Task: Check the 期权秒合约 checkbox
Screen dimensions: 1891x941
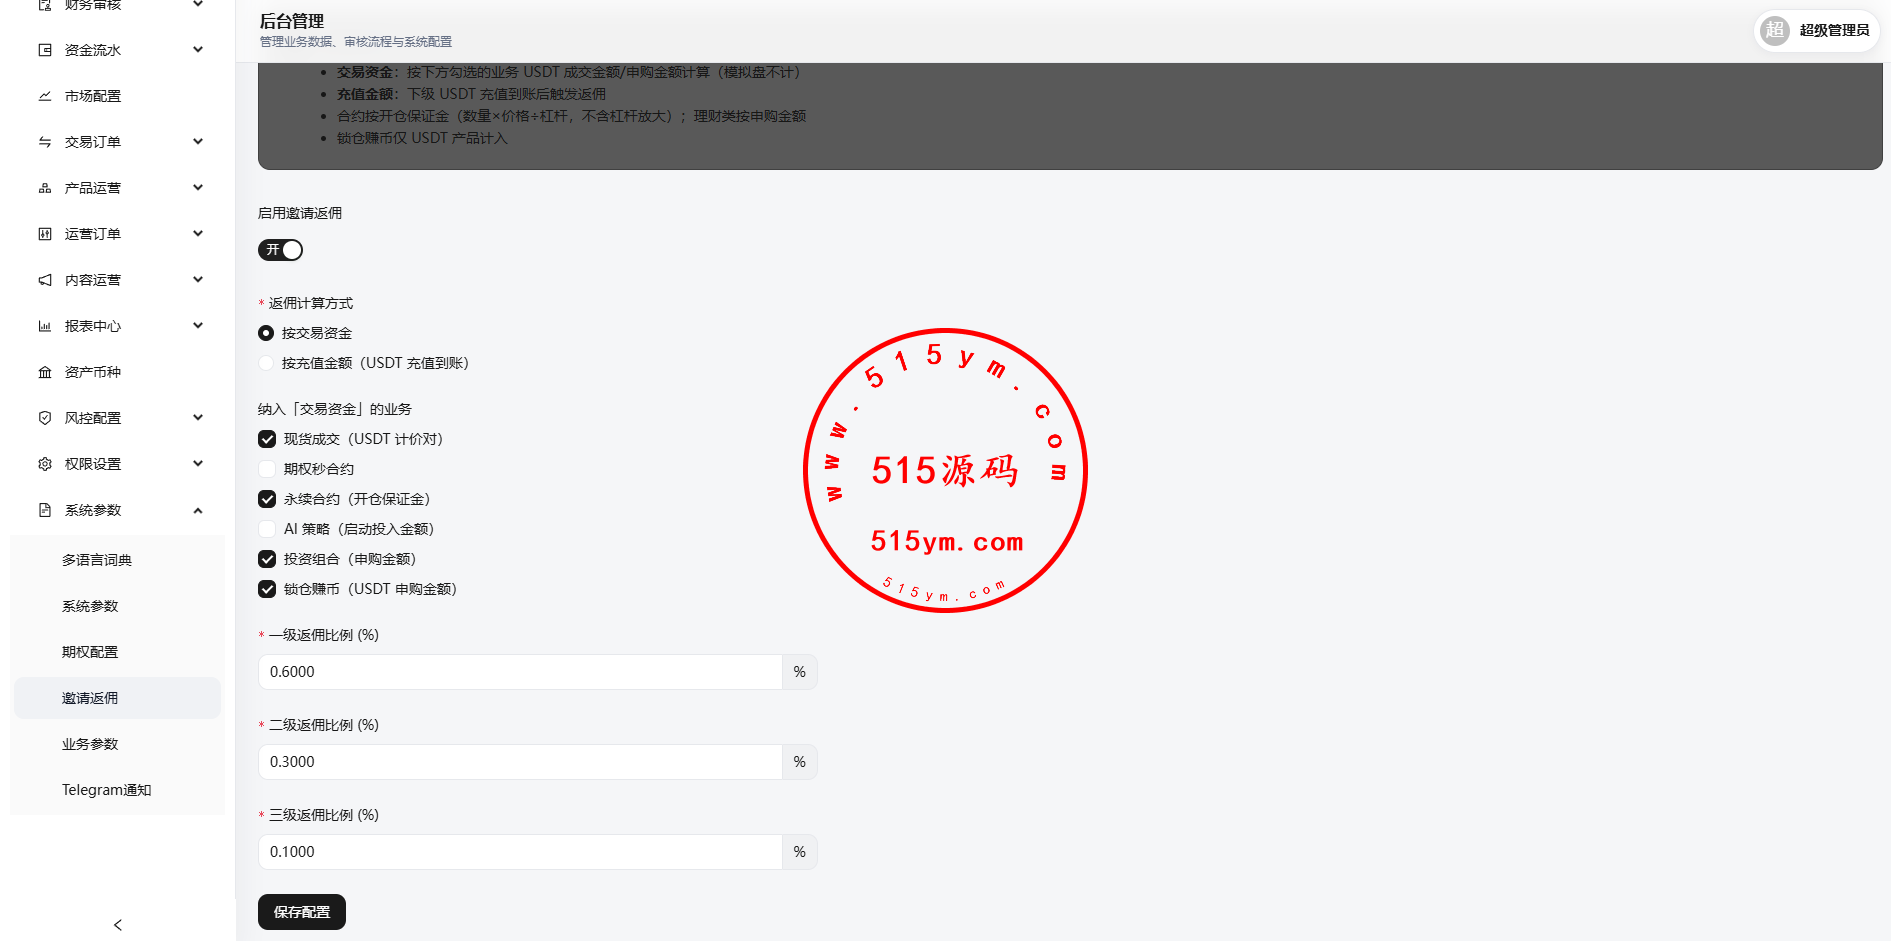Action: point(267,469)
